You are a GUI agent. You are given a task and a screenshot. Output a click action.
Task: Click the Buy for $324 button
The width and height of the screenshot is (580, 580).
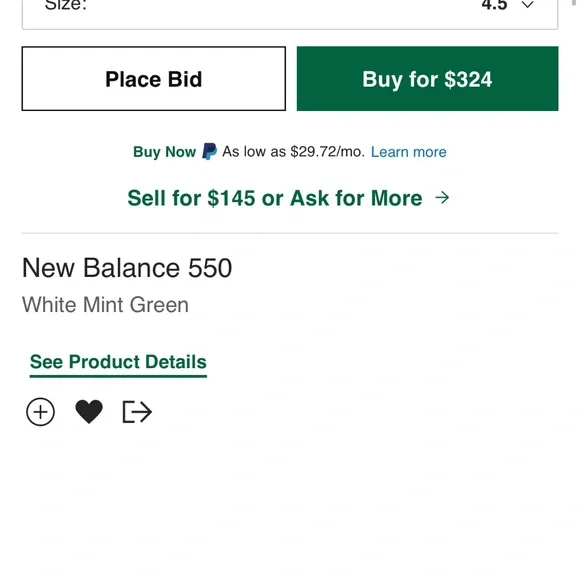click(x=427, y=78)
